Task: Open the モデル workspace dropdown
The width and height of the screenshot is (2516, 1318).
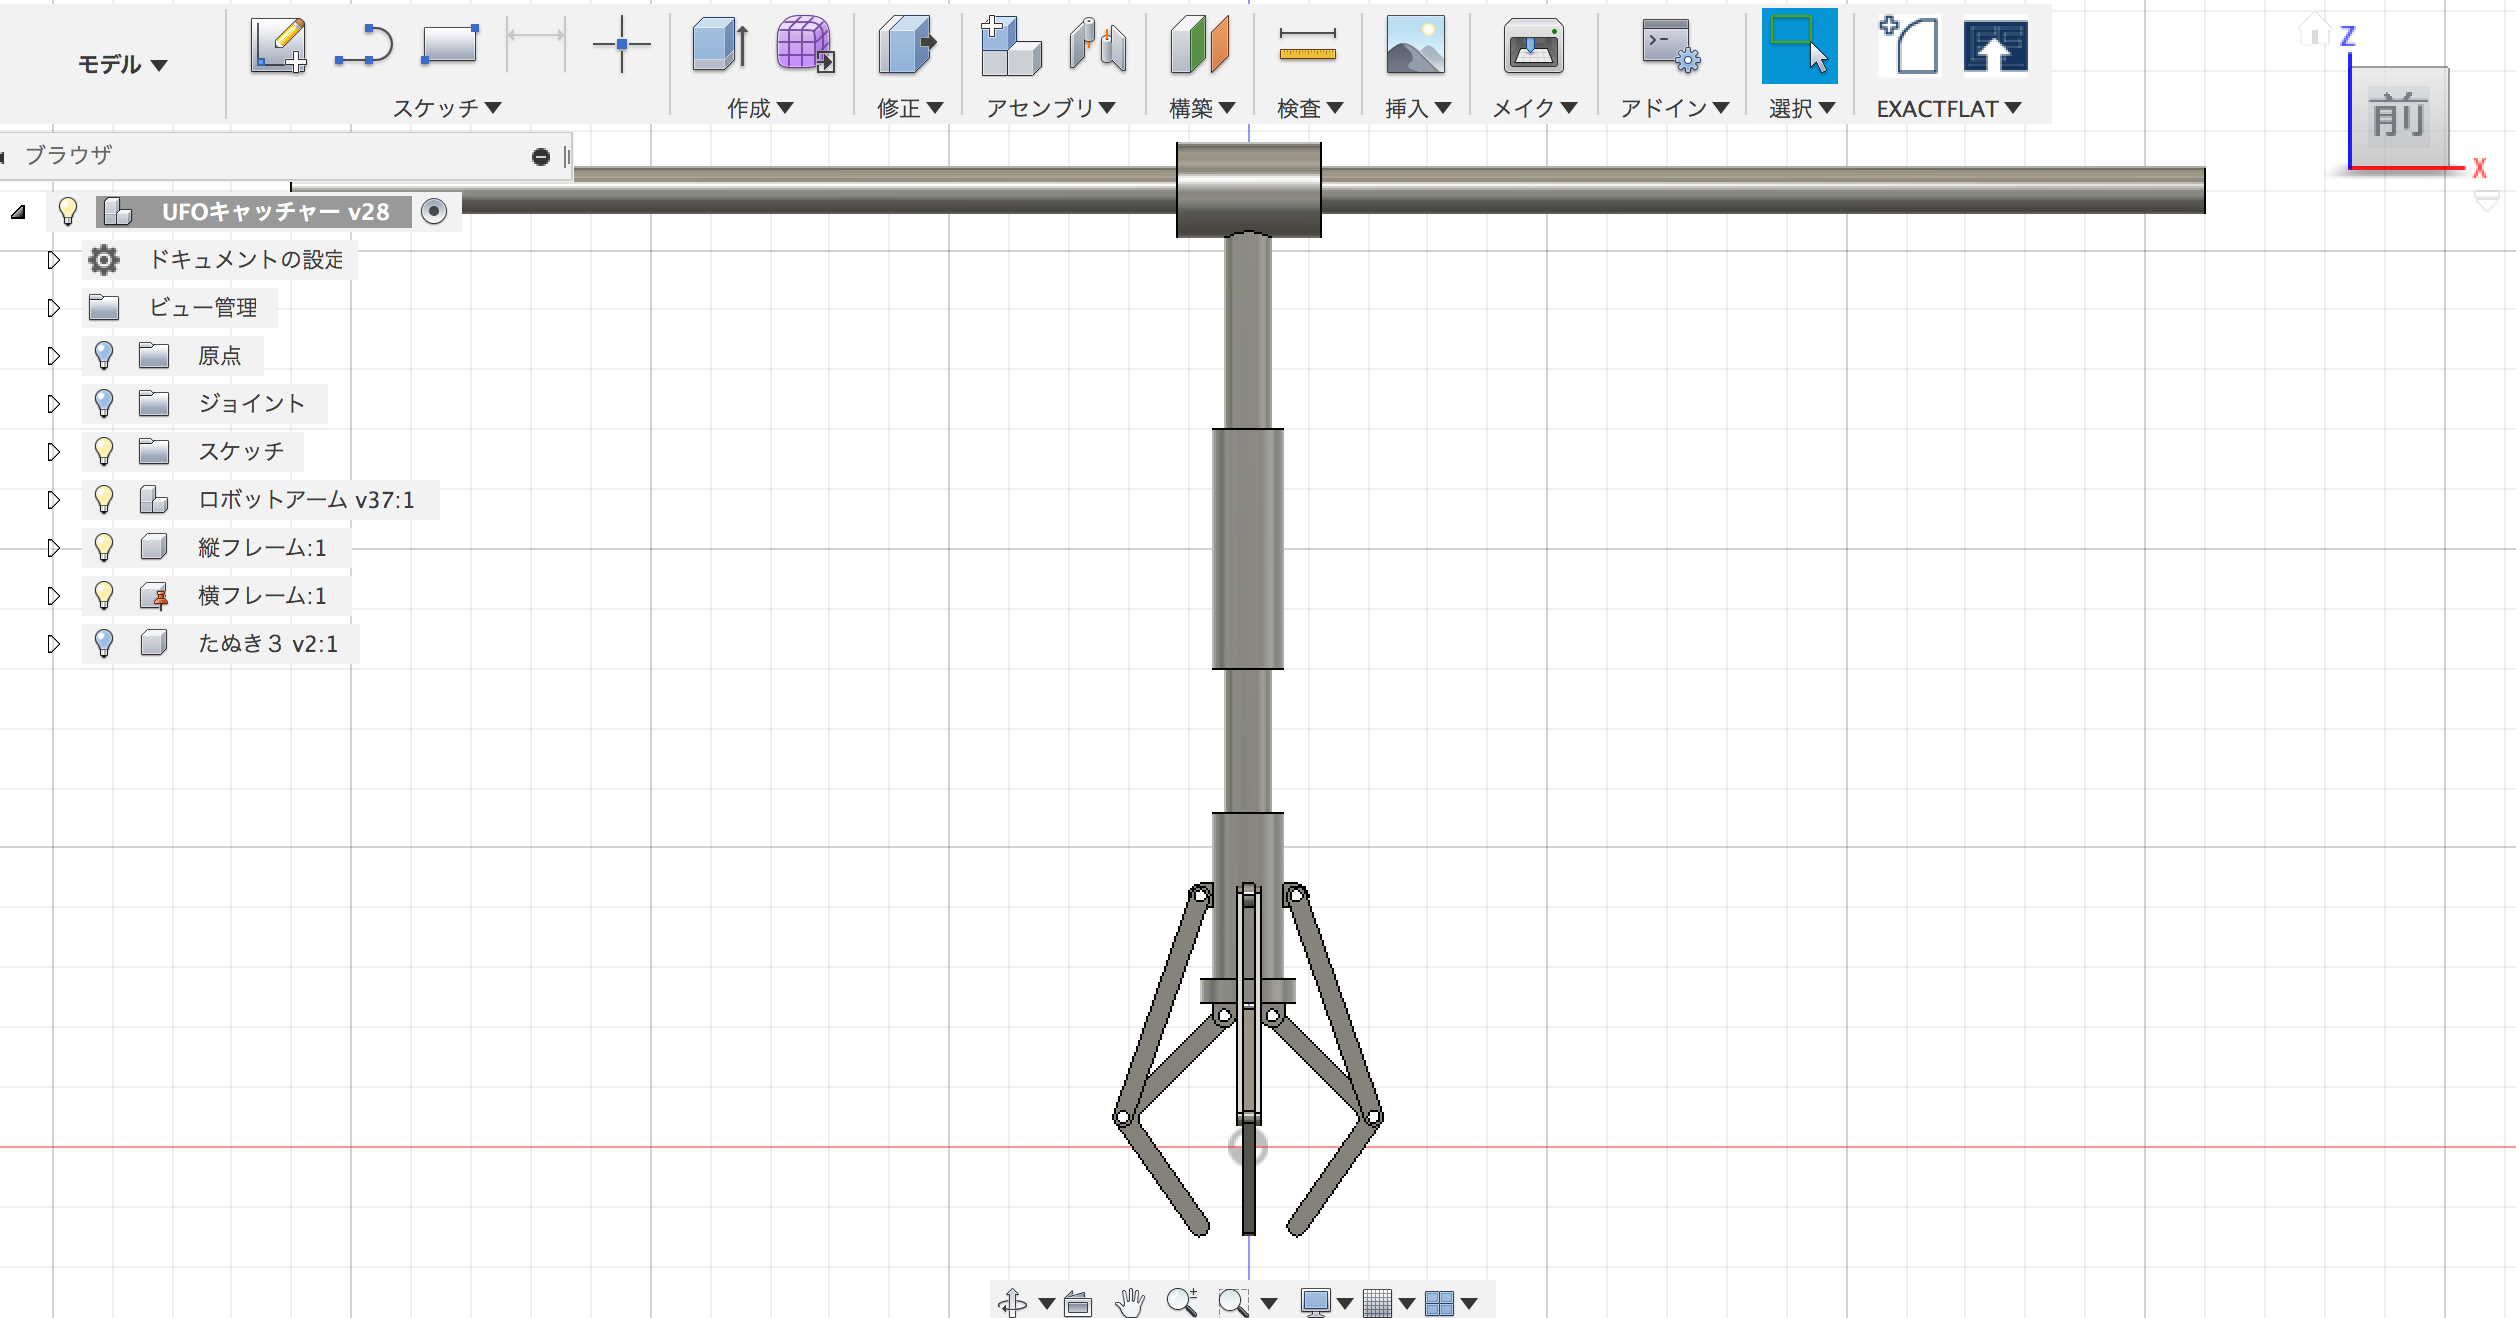Action: [x=122, y=65]
